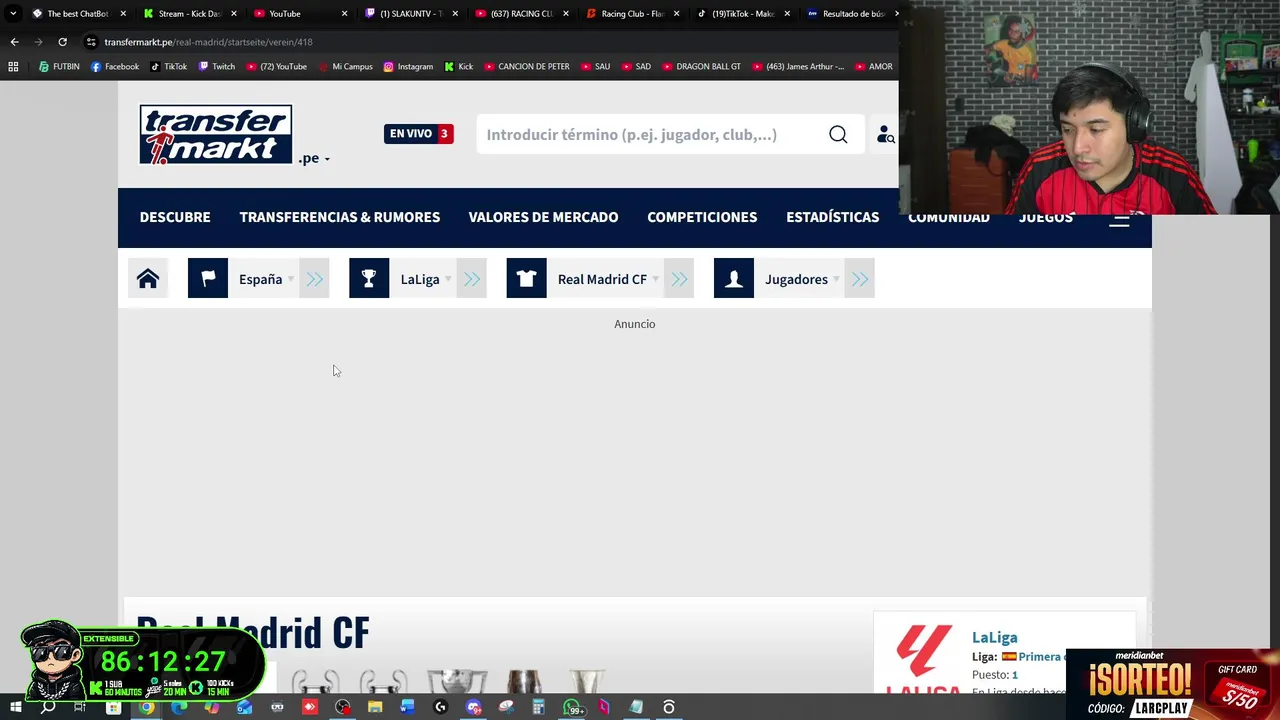Open the Twitch bookmark

tap(217, 67)
